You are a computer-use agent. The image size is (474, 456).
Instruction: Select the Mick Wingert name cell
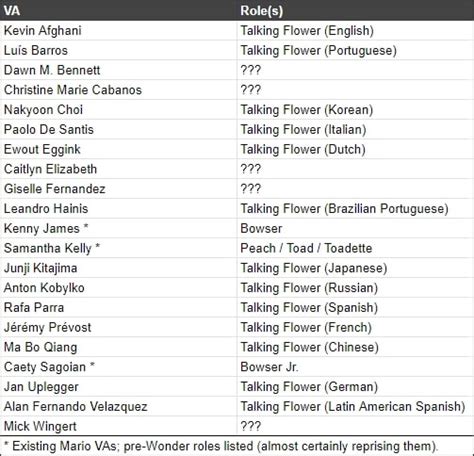click(118, 426)
